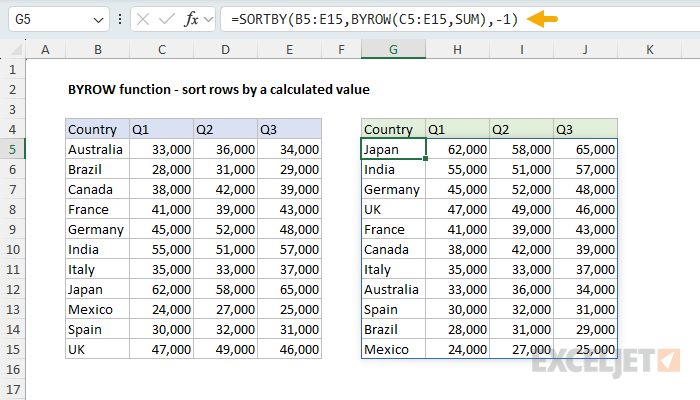Select row 1 header
The height and width of the screenshot is (400, 700).
coord(12,70)
